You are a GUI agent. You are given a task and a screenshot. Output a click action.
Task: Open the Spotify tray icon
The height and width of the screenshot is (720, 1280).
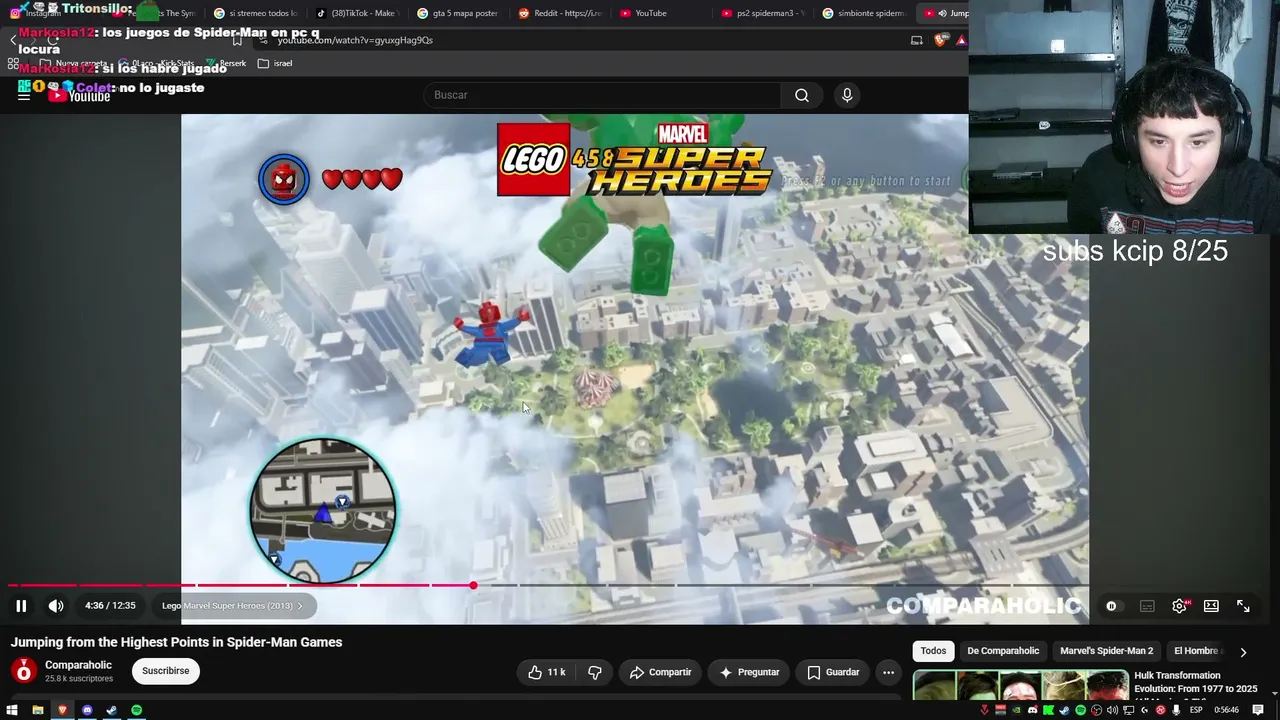[1081, 710]
